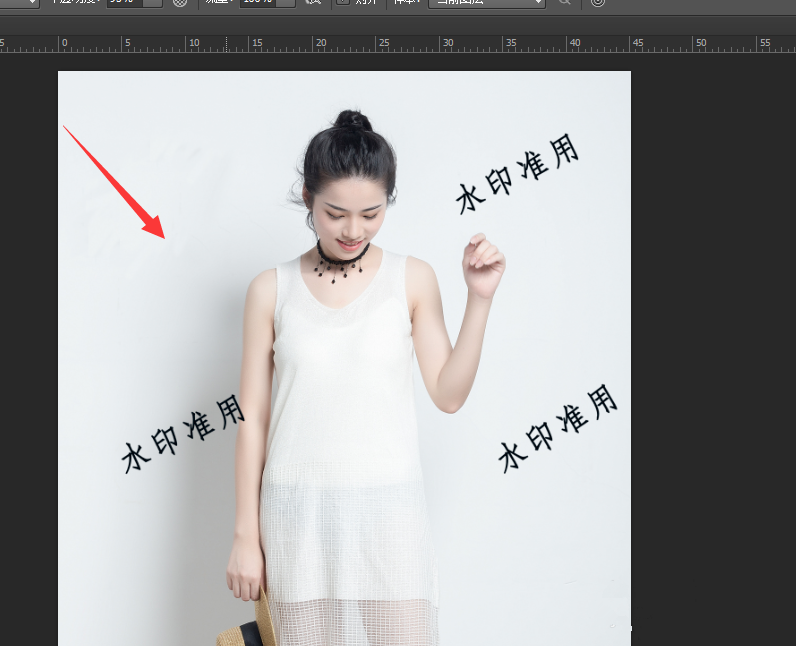Toggle pressure-for-opacity icon in options bar
Image resolution: width=796 pixels, height=646 pixels.
pyautogui.click(x=180, y=3)
